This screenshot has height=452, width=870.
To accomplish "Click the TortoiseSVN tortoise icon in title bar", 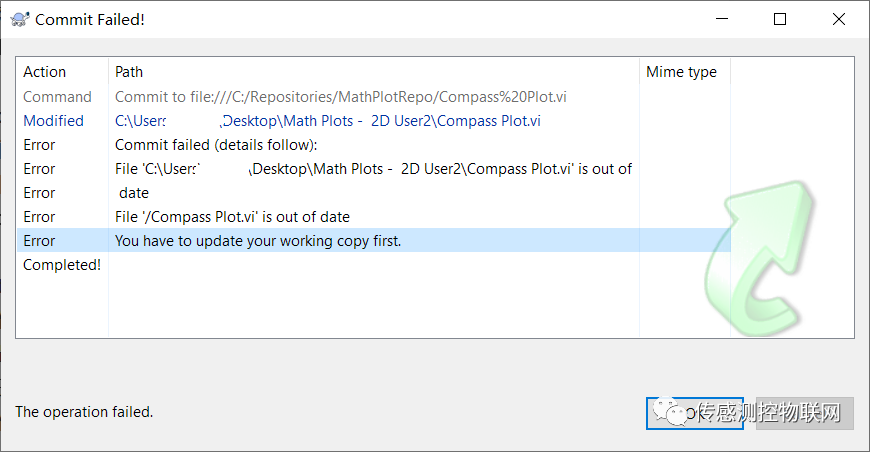I will [18, 19].
